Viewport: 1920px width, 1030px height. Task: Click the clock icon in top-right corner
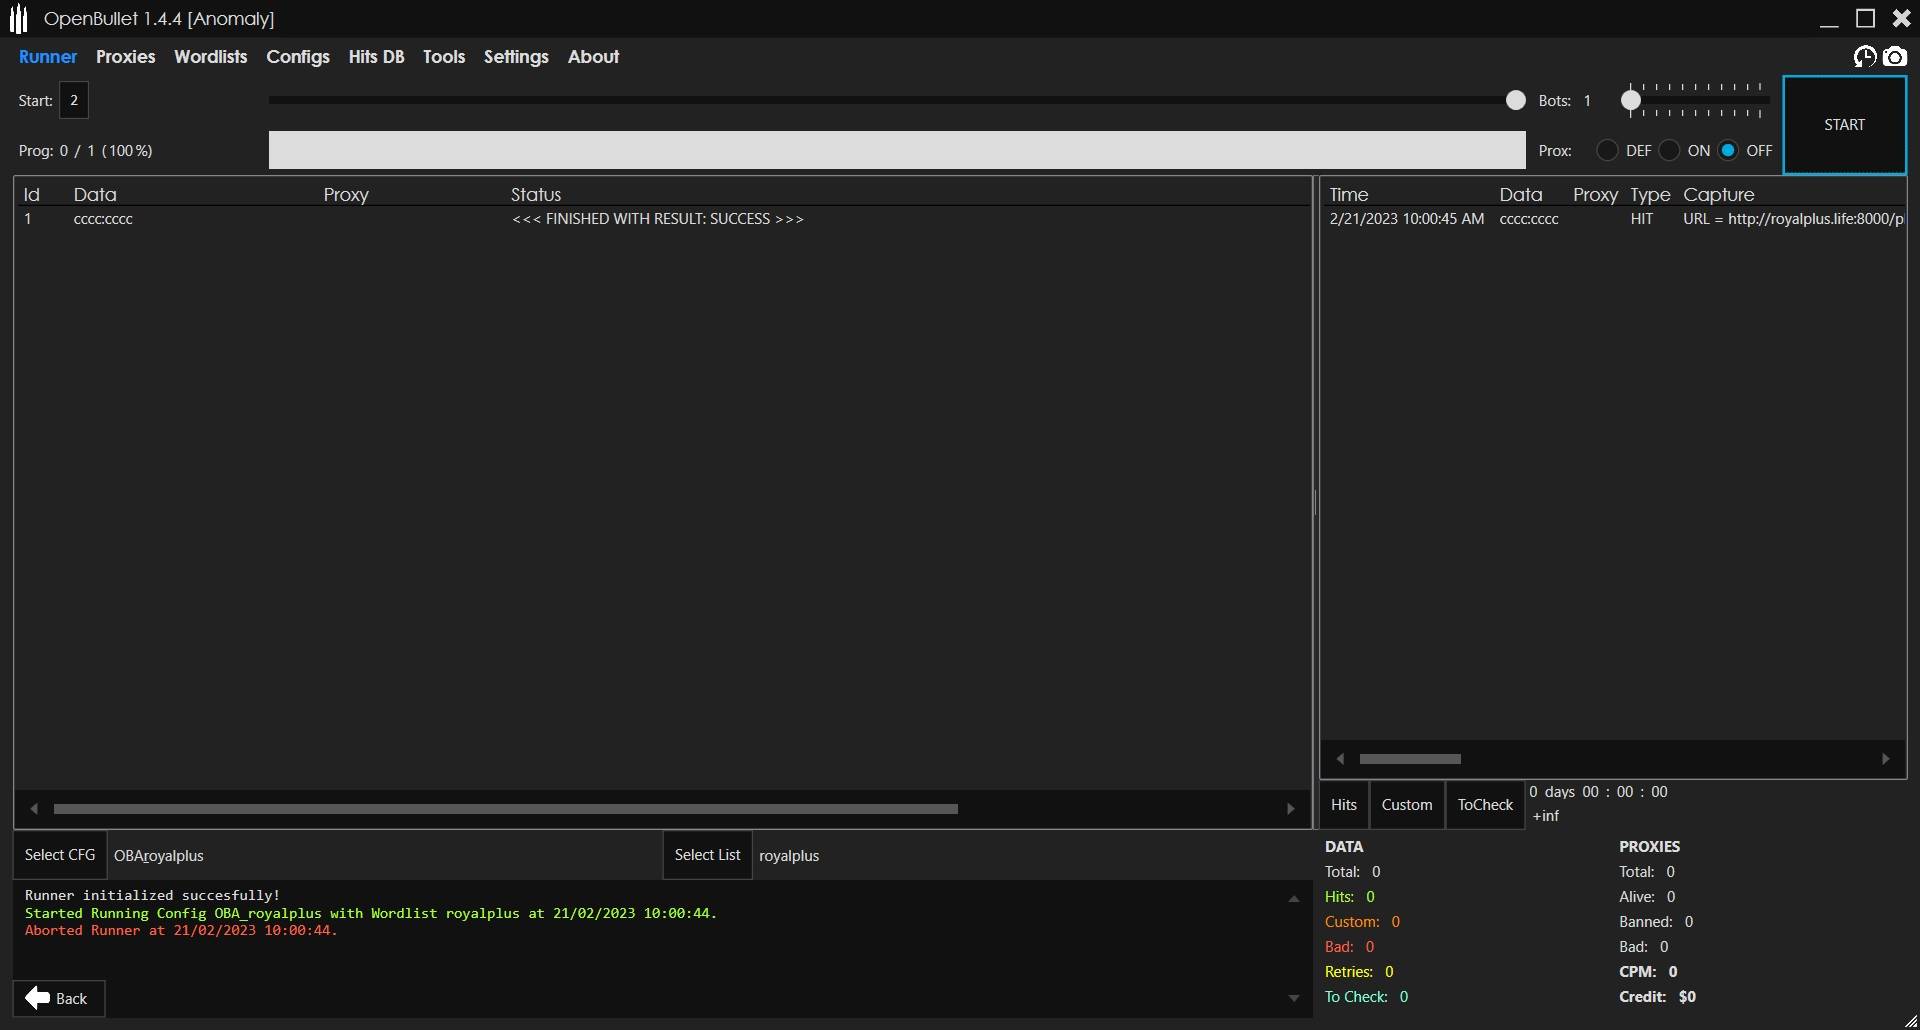click(x=1864, y=57)
